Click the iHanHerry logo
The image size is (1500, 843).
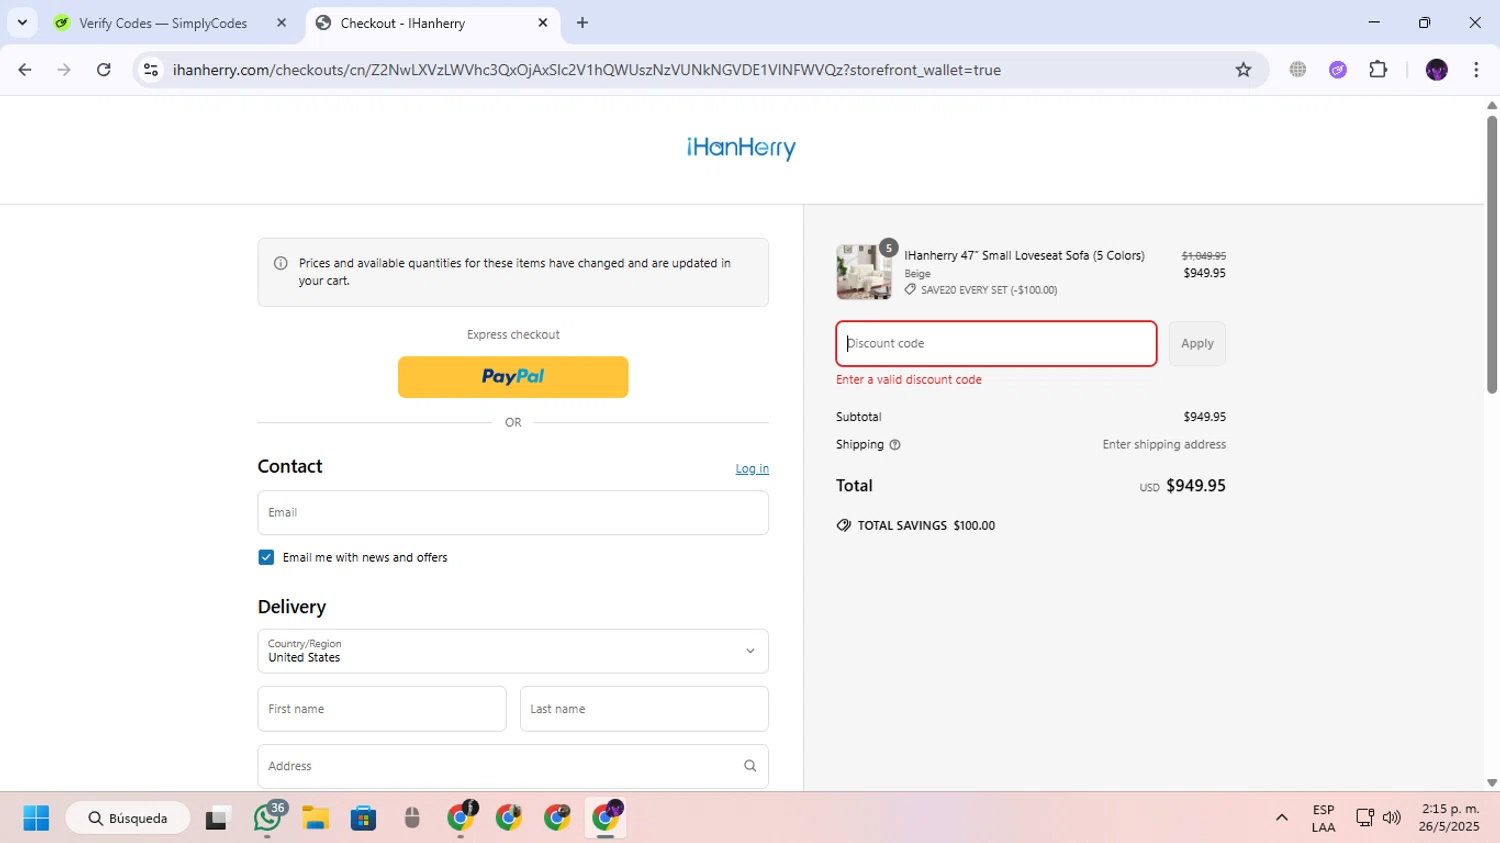tap(741, 148)
